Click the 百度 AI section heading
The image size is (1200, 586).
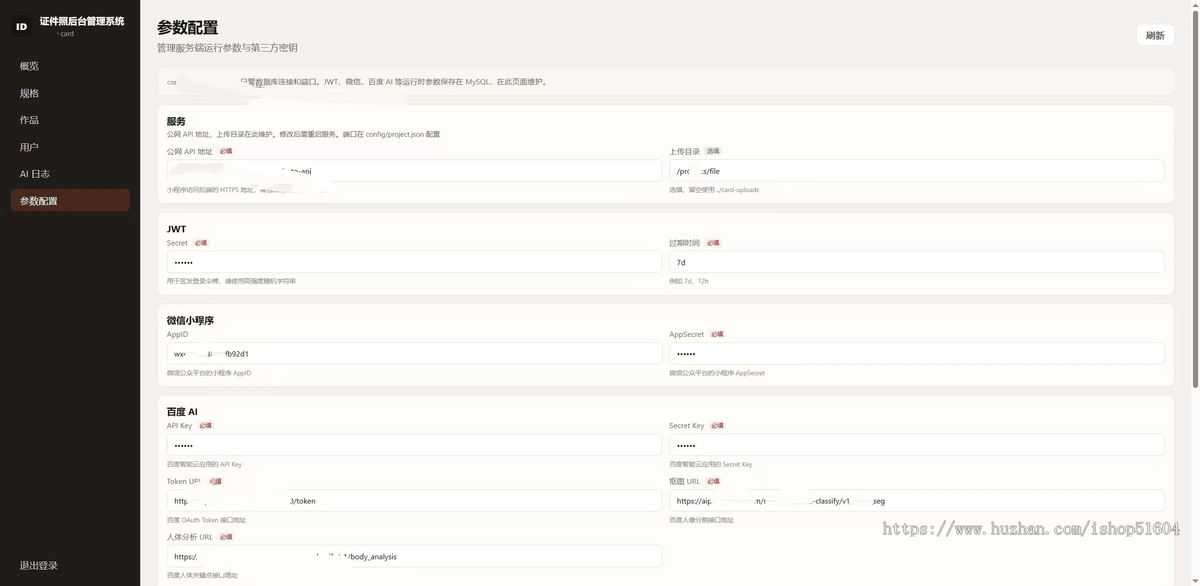182,412
